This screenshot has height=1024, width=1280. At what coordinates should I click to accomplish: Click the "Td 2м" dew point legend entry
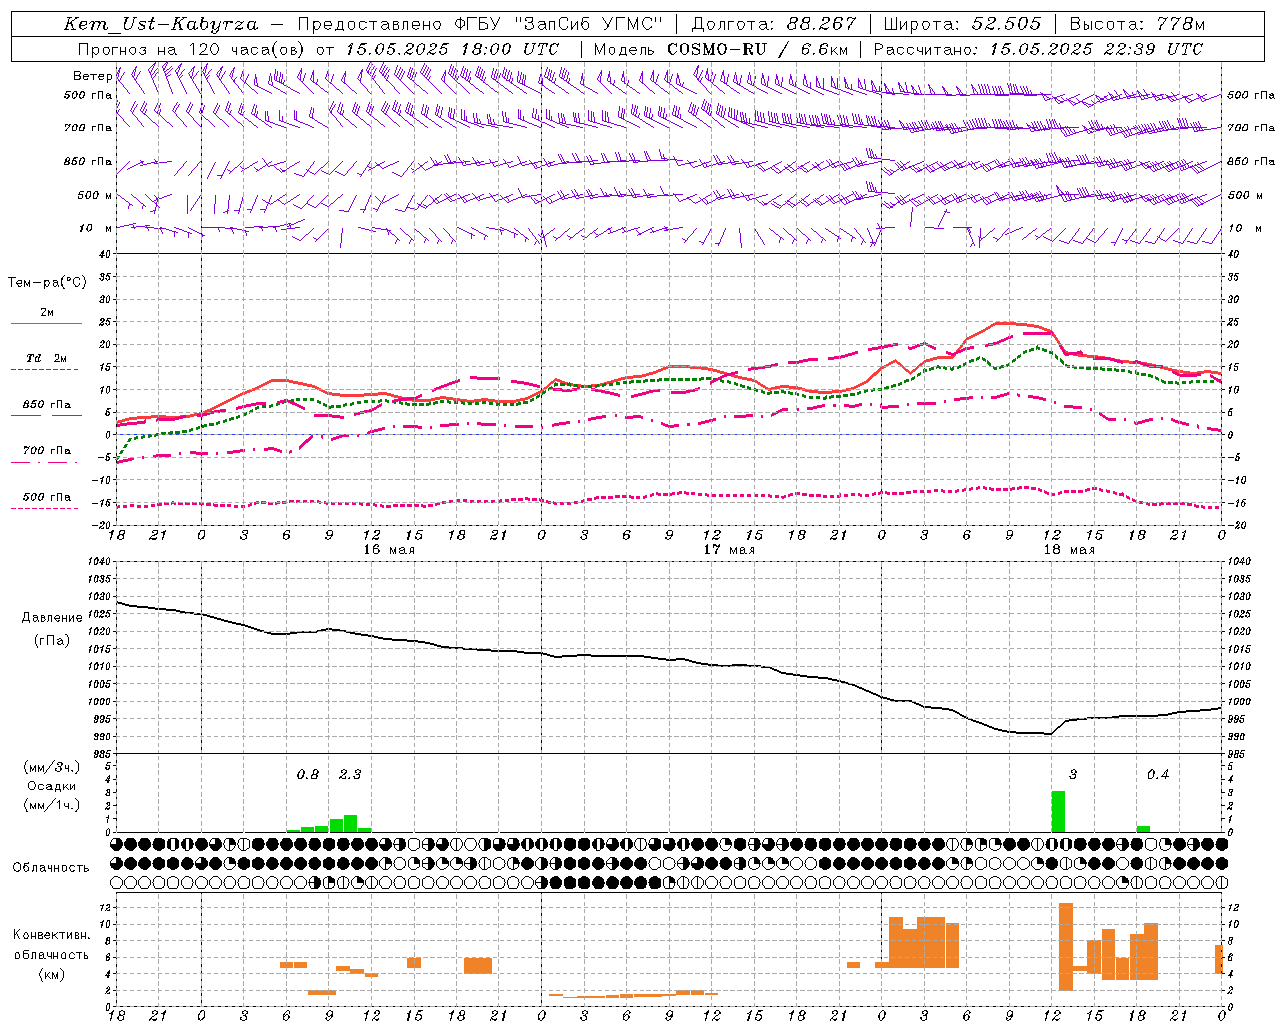click(x=47, y=358)
